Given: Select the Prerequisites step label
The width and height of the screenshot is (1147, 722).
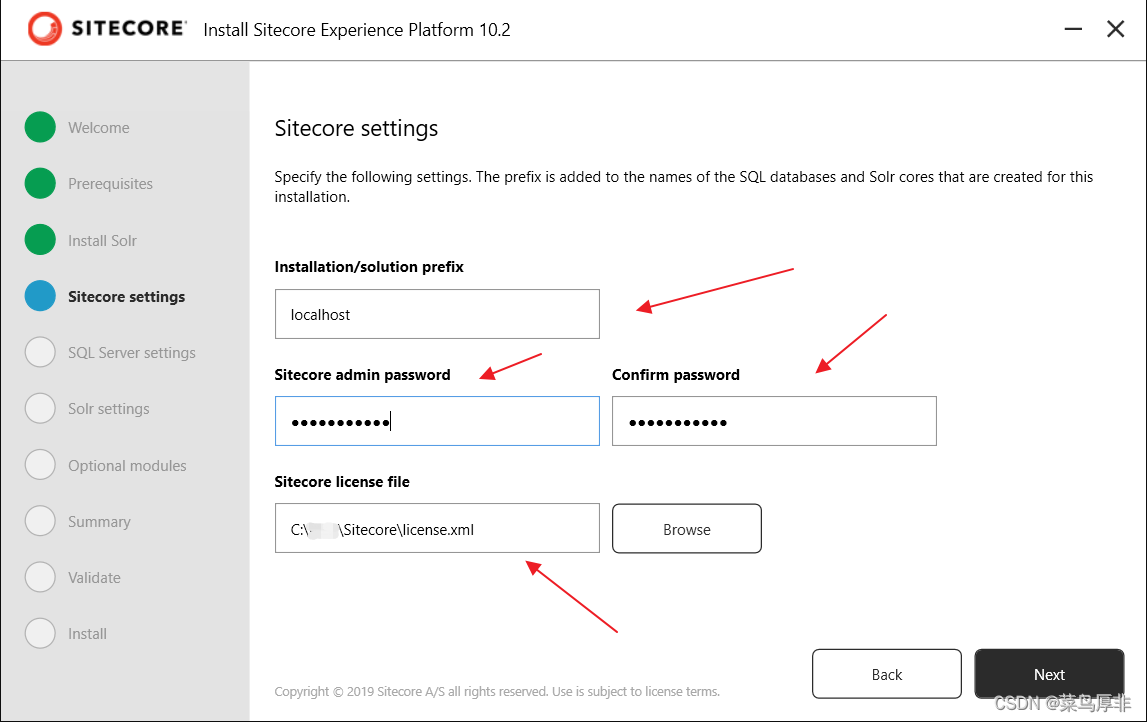Looking at the screenshot, I should point(110,184).
